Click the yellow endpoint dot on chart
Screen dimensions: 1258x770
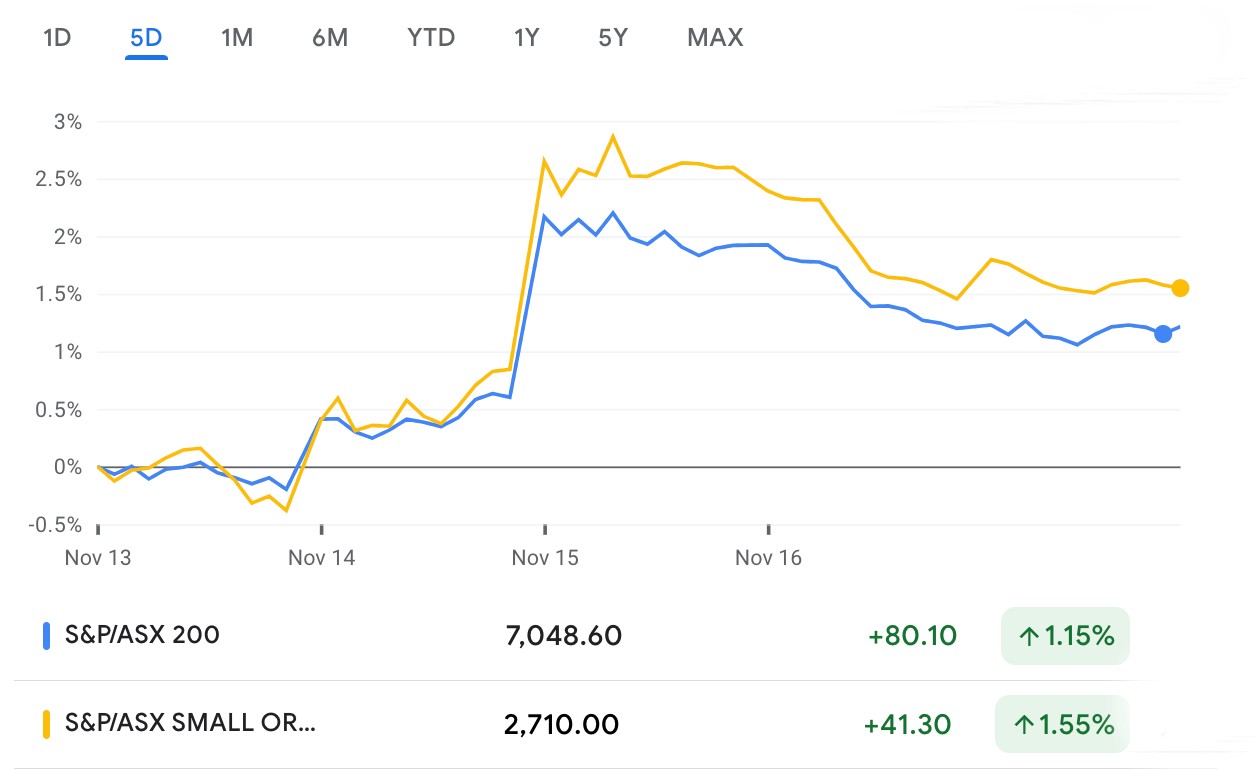point(1180,288)
